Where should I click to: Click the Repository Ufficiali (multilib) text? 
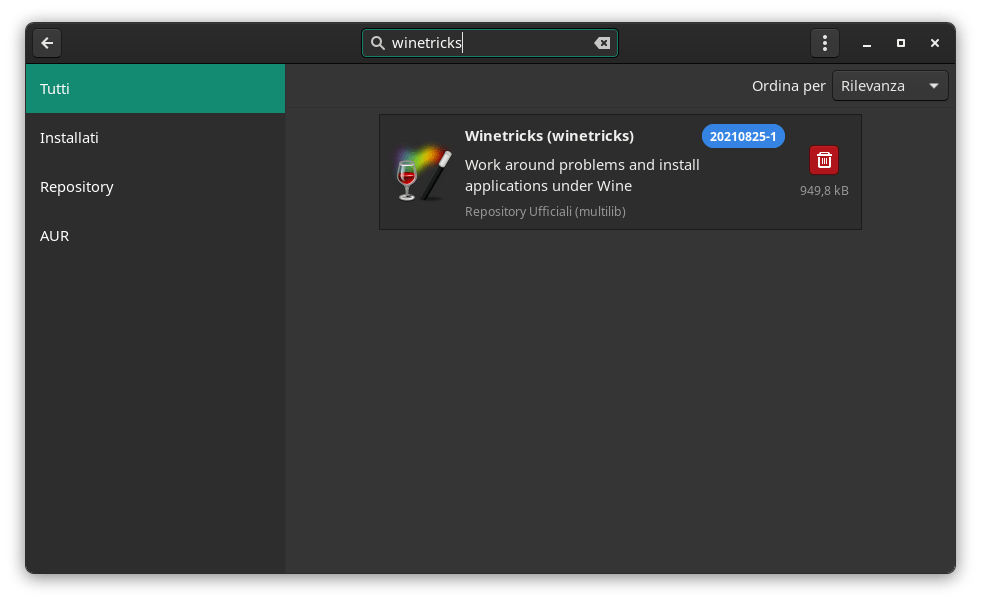tap(545, 212)
